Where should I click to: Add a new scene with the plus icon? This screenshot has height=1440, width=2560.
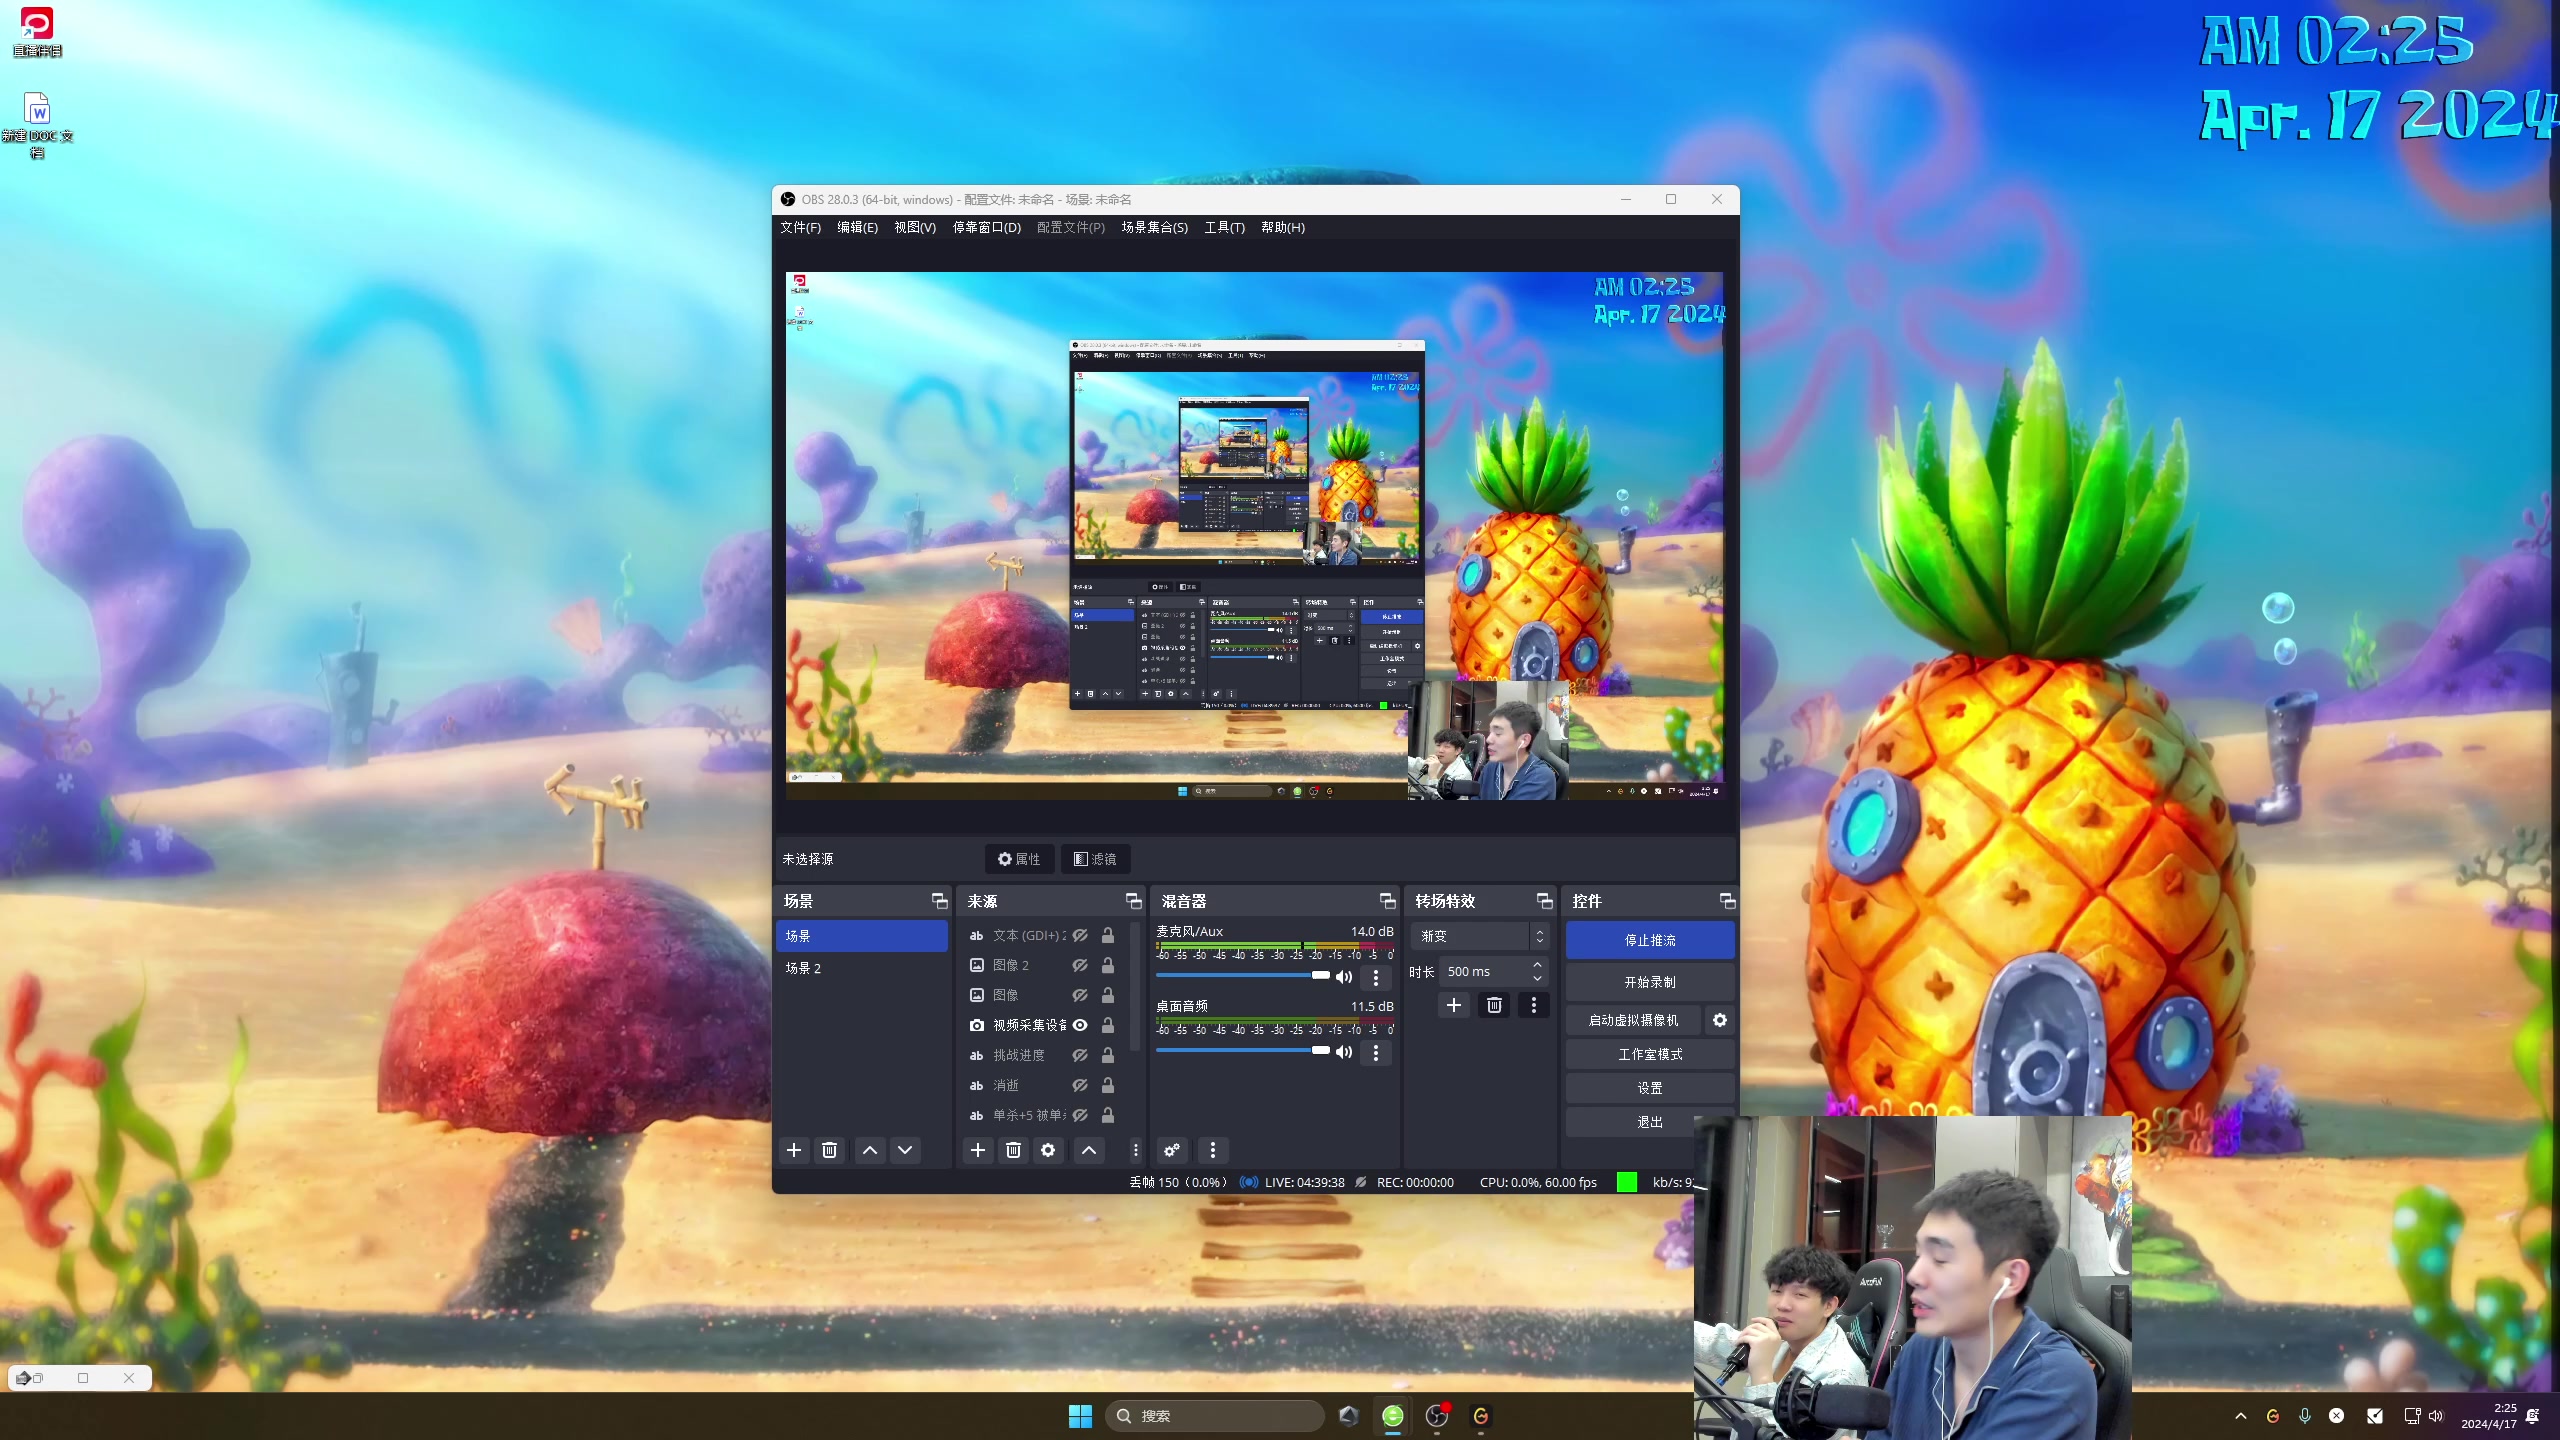coord(794,1150)
